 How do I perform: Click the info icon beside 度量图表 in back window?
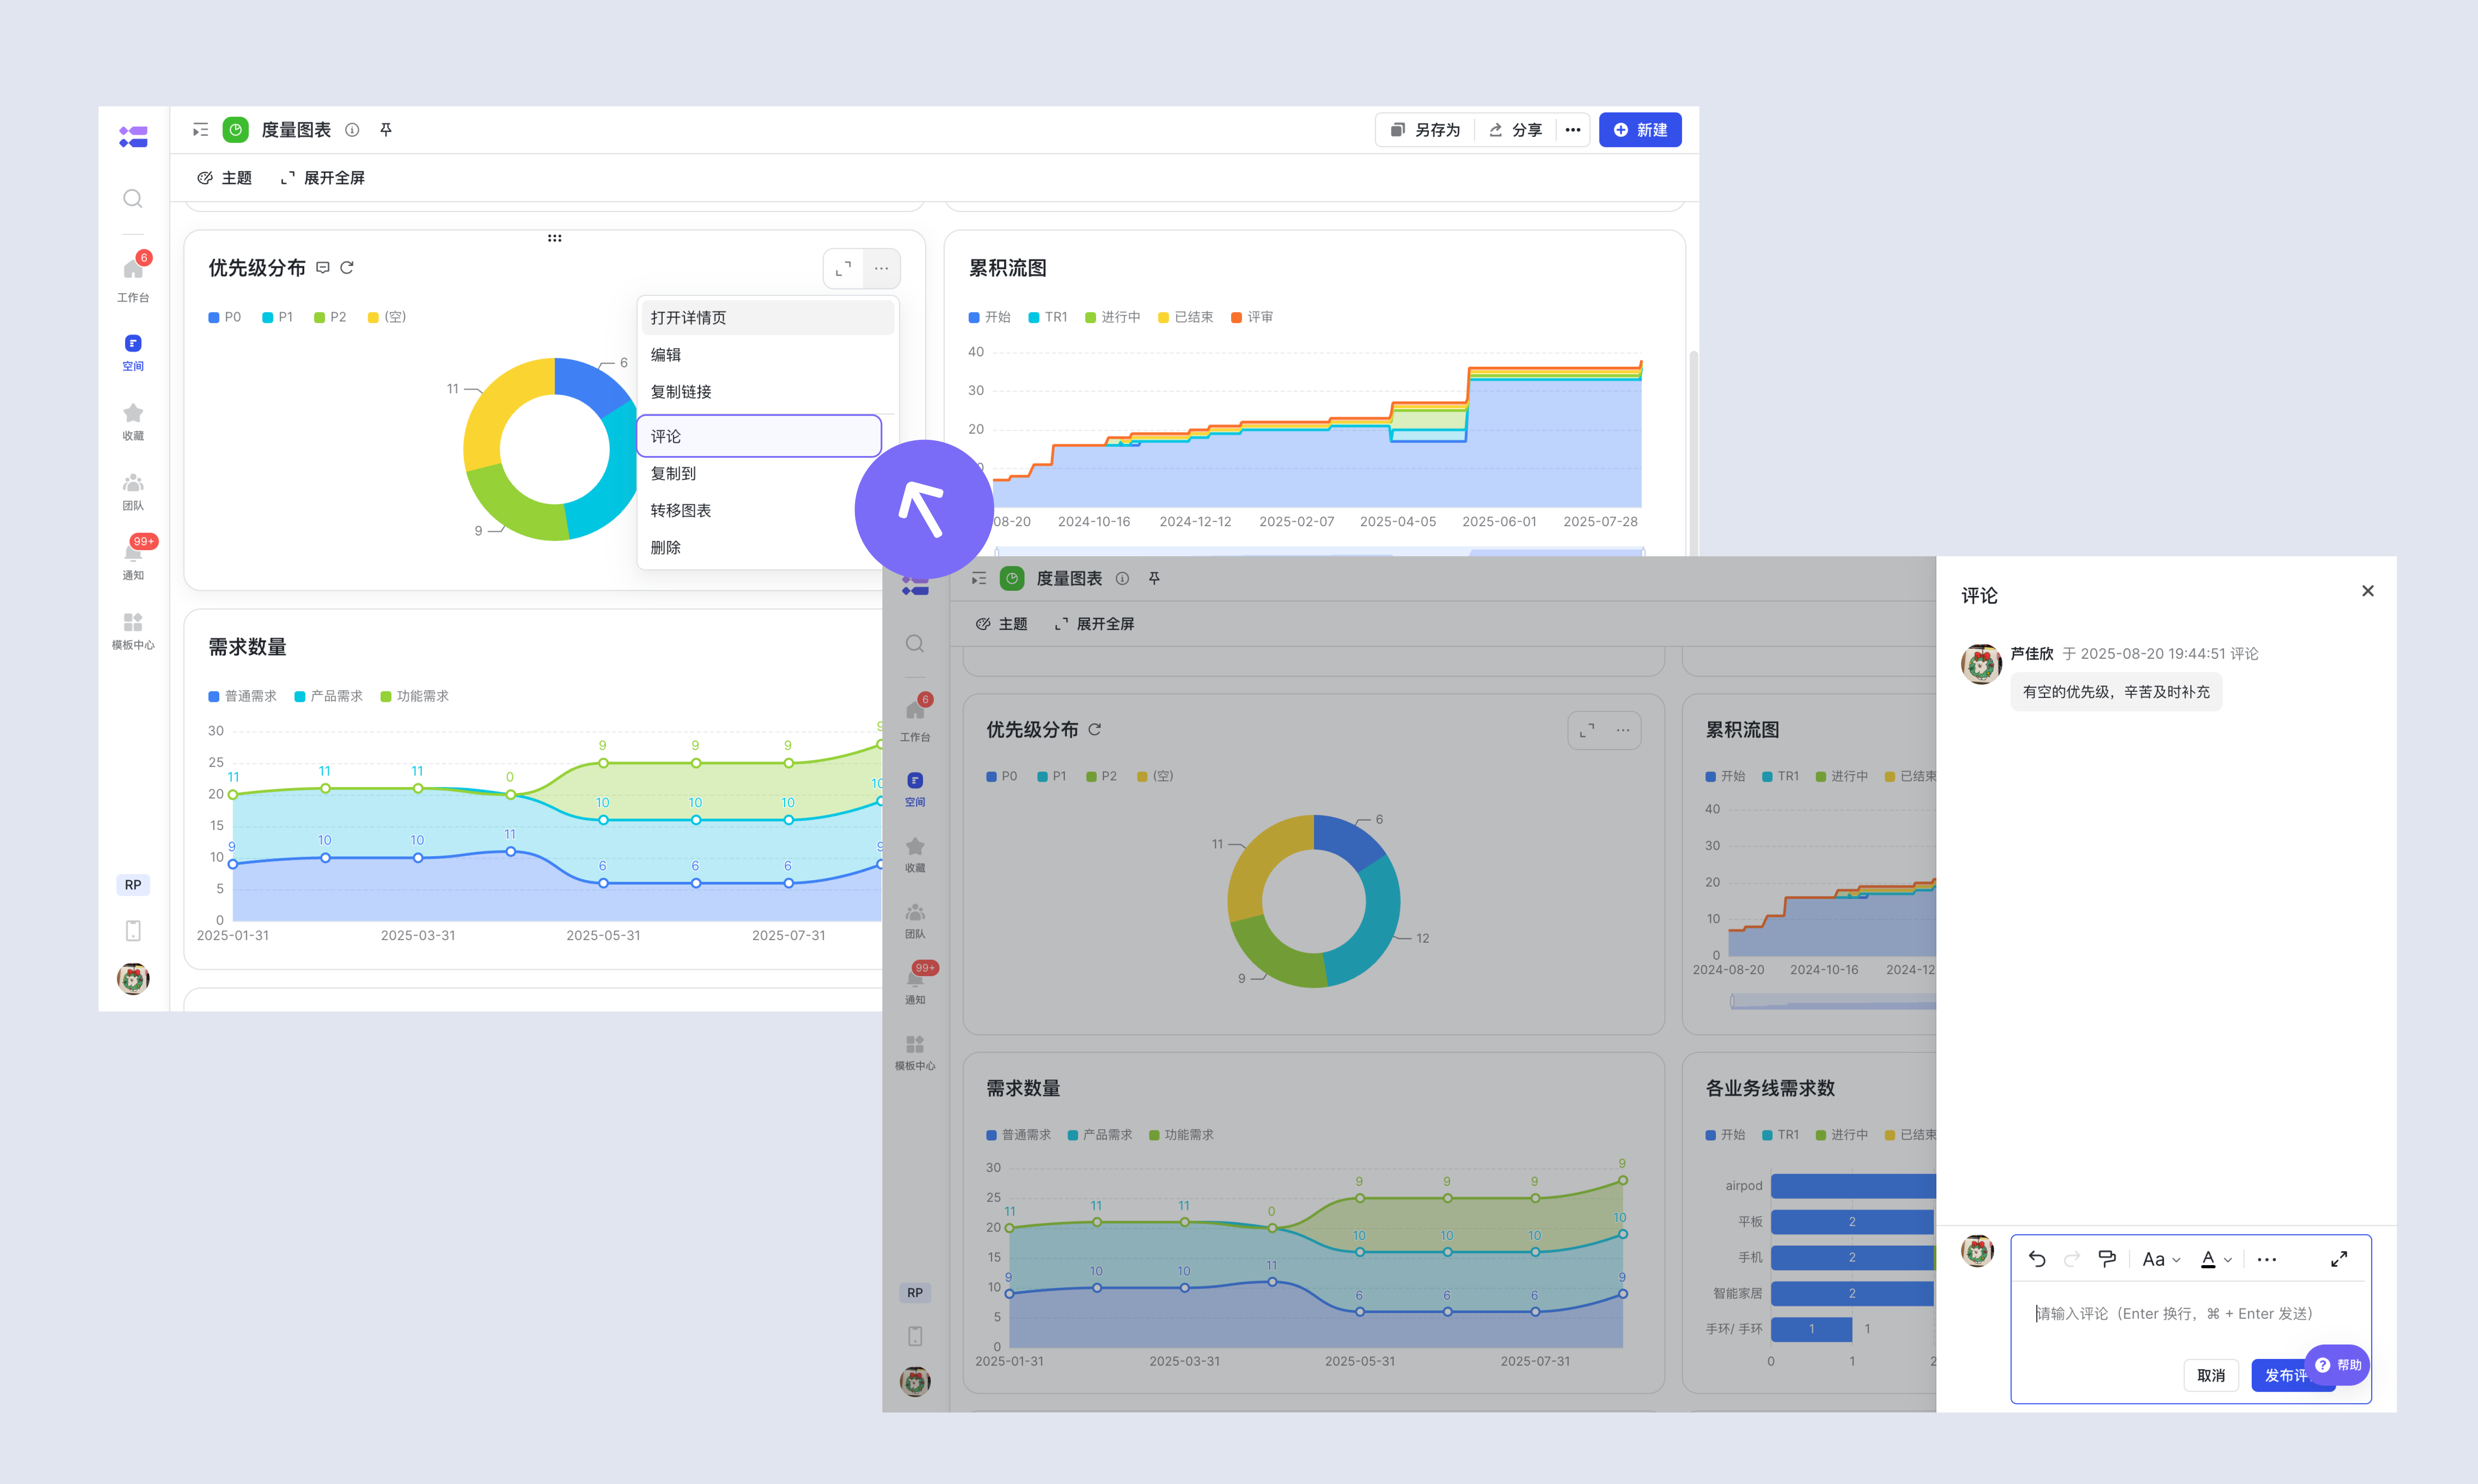[352, 130]
